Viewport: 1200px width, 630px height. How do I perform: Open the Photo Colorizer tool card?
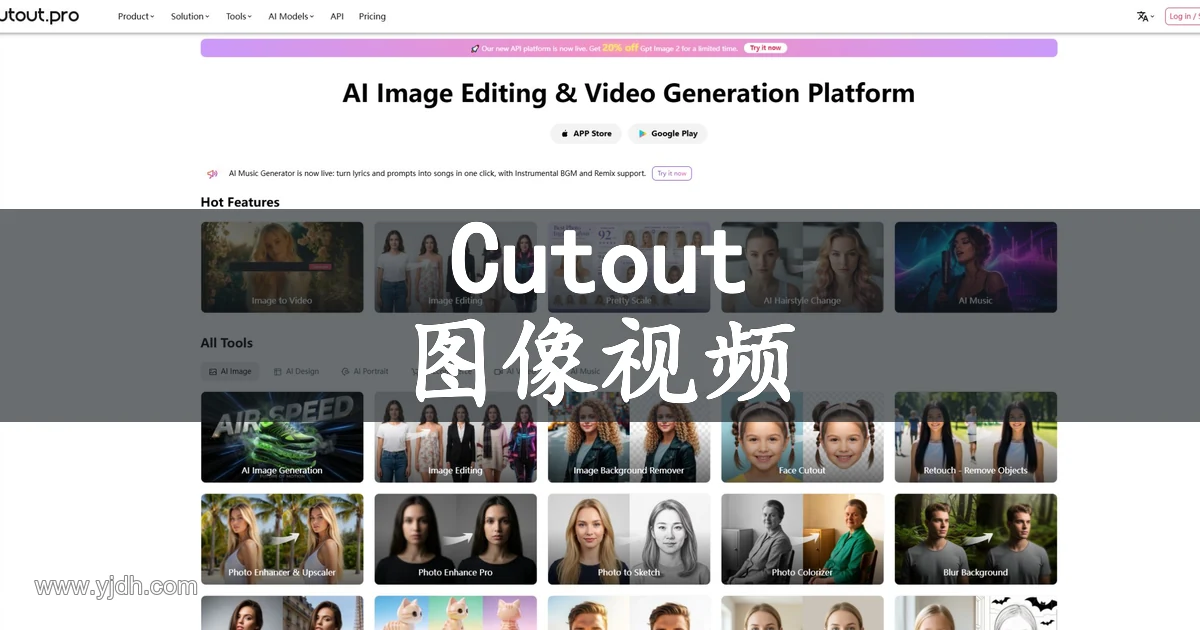pos(802,539)
